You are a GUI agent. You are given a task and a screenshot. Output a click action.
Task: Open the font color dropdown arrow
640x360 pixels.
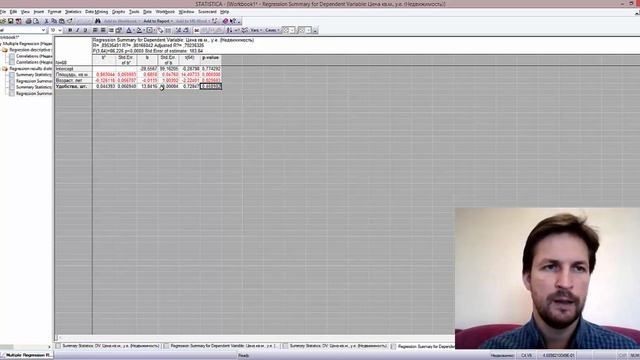pyautogui.click(x=134, y=30)
